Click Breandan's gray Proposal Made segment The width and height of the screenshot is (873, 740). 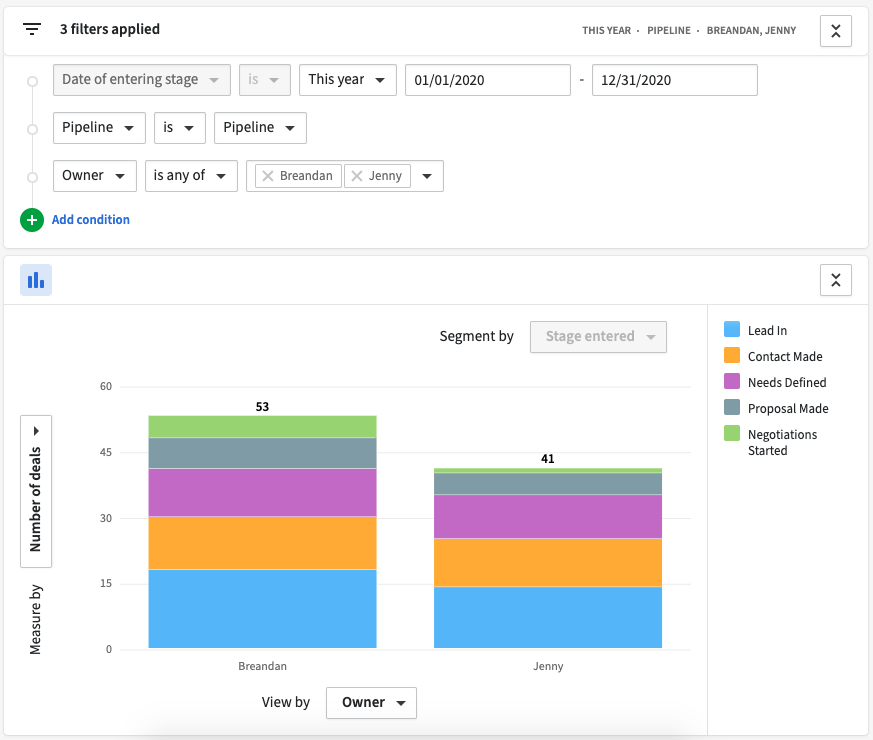click(x=262, y=453)
